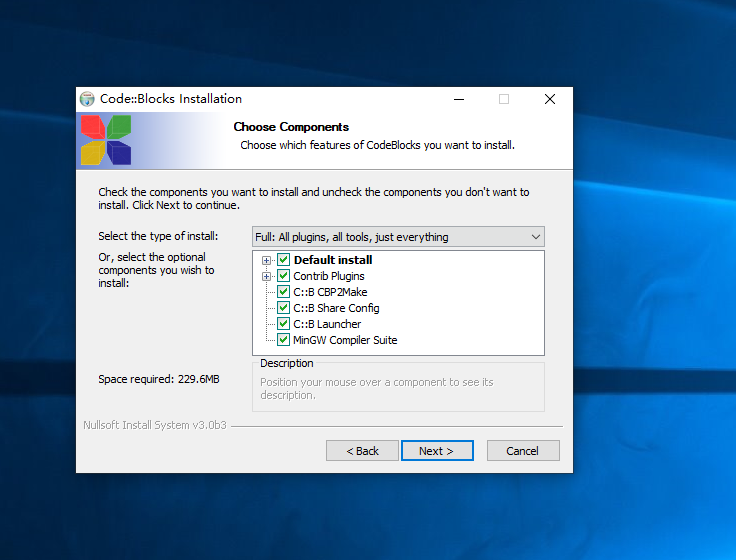
Task: Select the MinGW Compiler Suite row text
Action: coord(345,340)
